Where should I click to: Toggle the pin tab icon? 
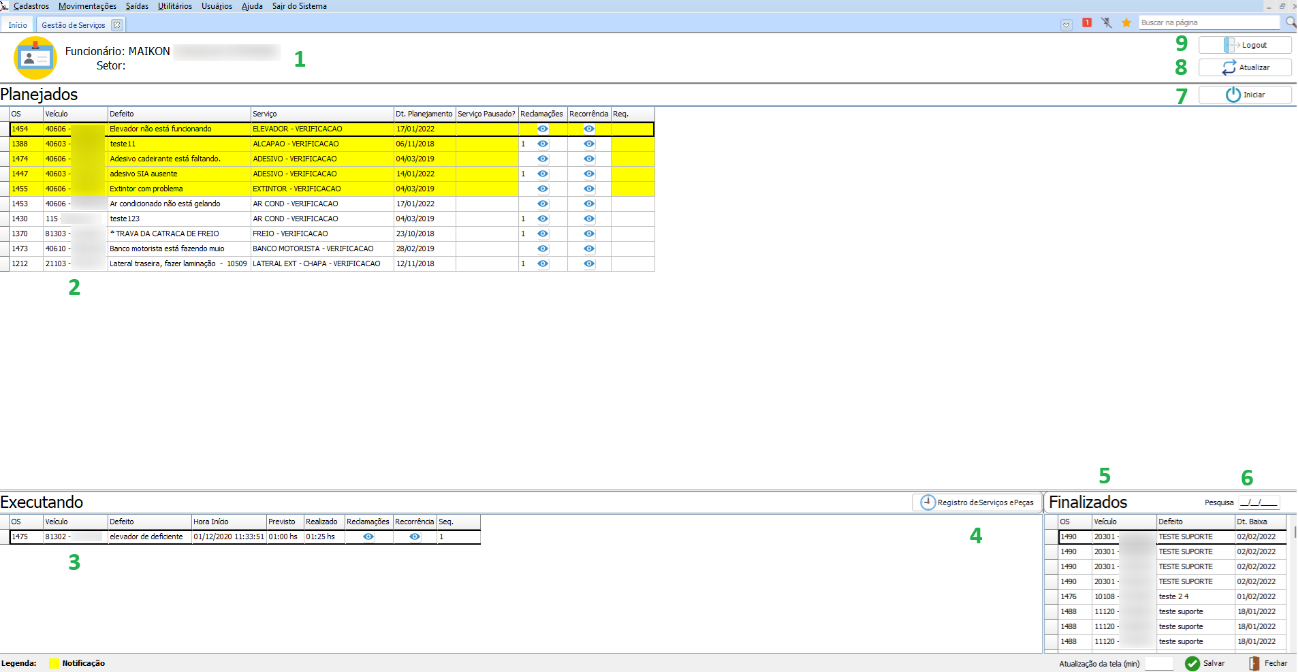1106,22
